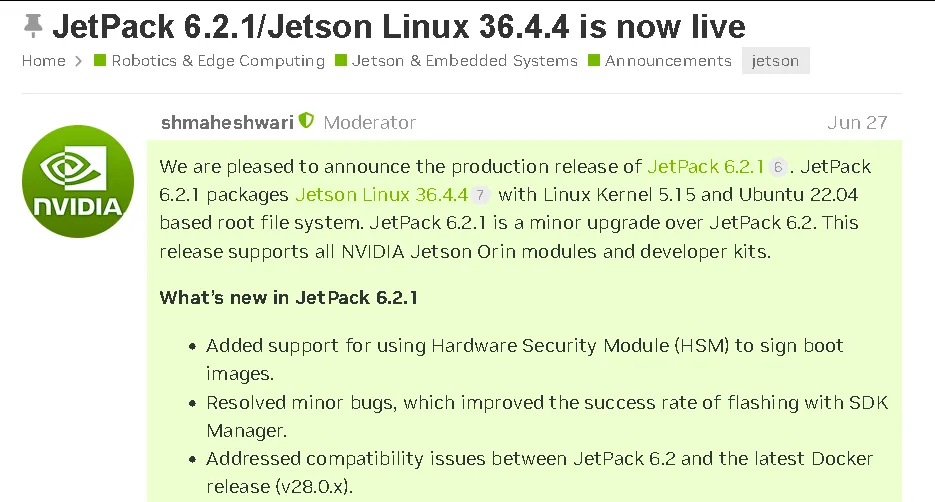Image resolution: width=935 pixels, height=502 pixels.
Task: Click the JetPack 6.2.1 link click-count badge
Action: tap(778, 167)
